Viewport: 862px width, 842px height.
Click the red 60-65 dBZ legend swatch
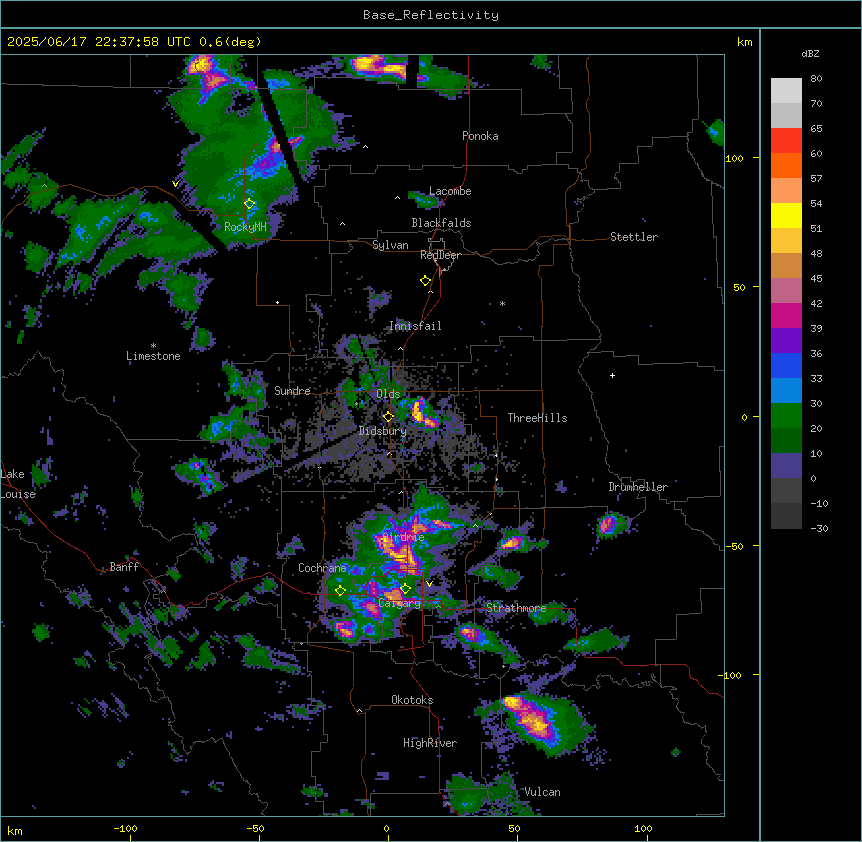(x=786, y=141)
